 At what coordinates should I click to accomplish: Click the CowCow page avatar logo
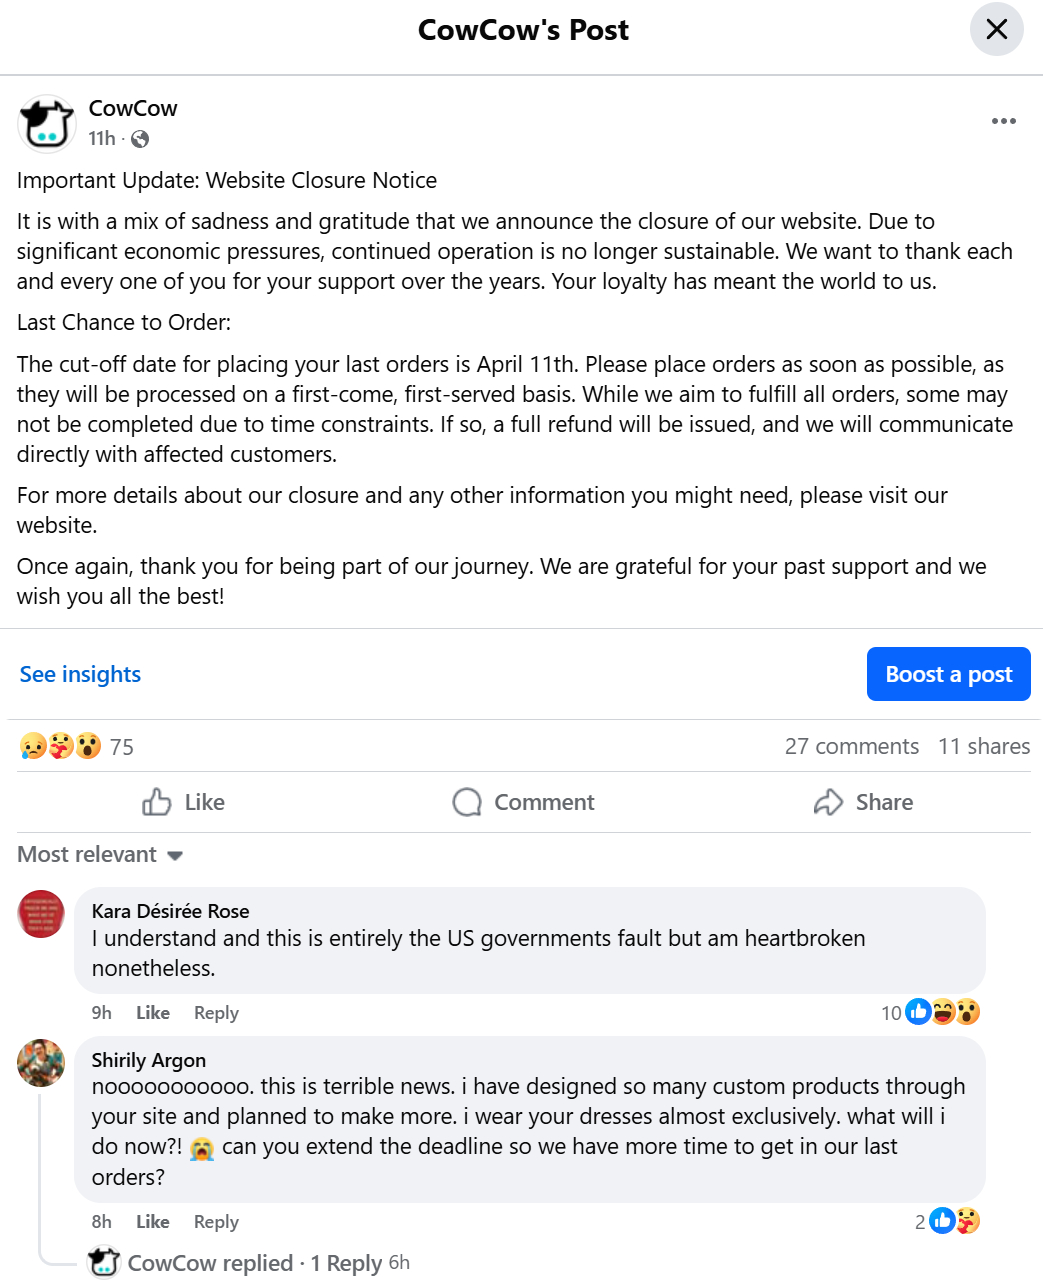pos(46,124)
